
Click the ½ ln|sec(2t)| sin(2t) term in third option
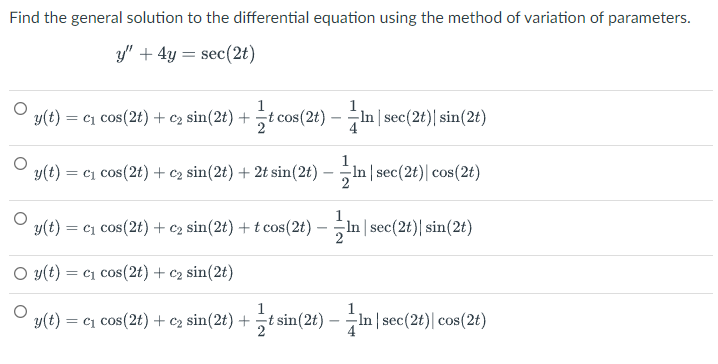[403, 228]
